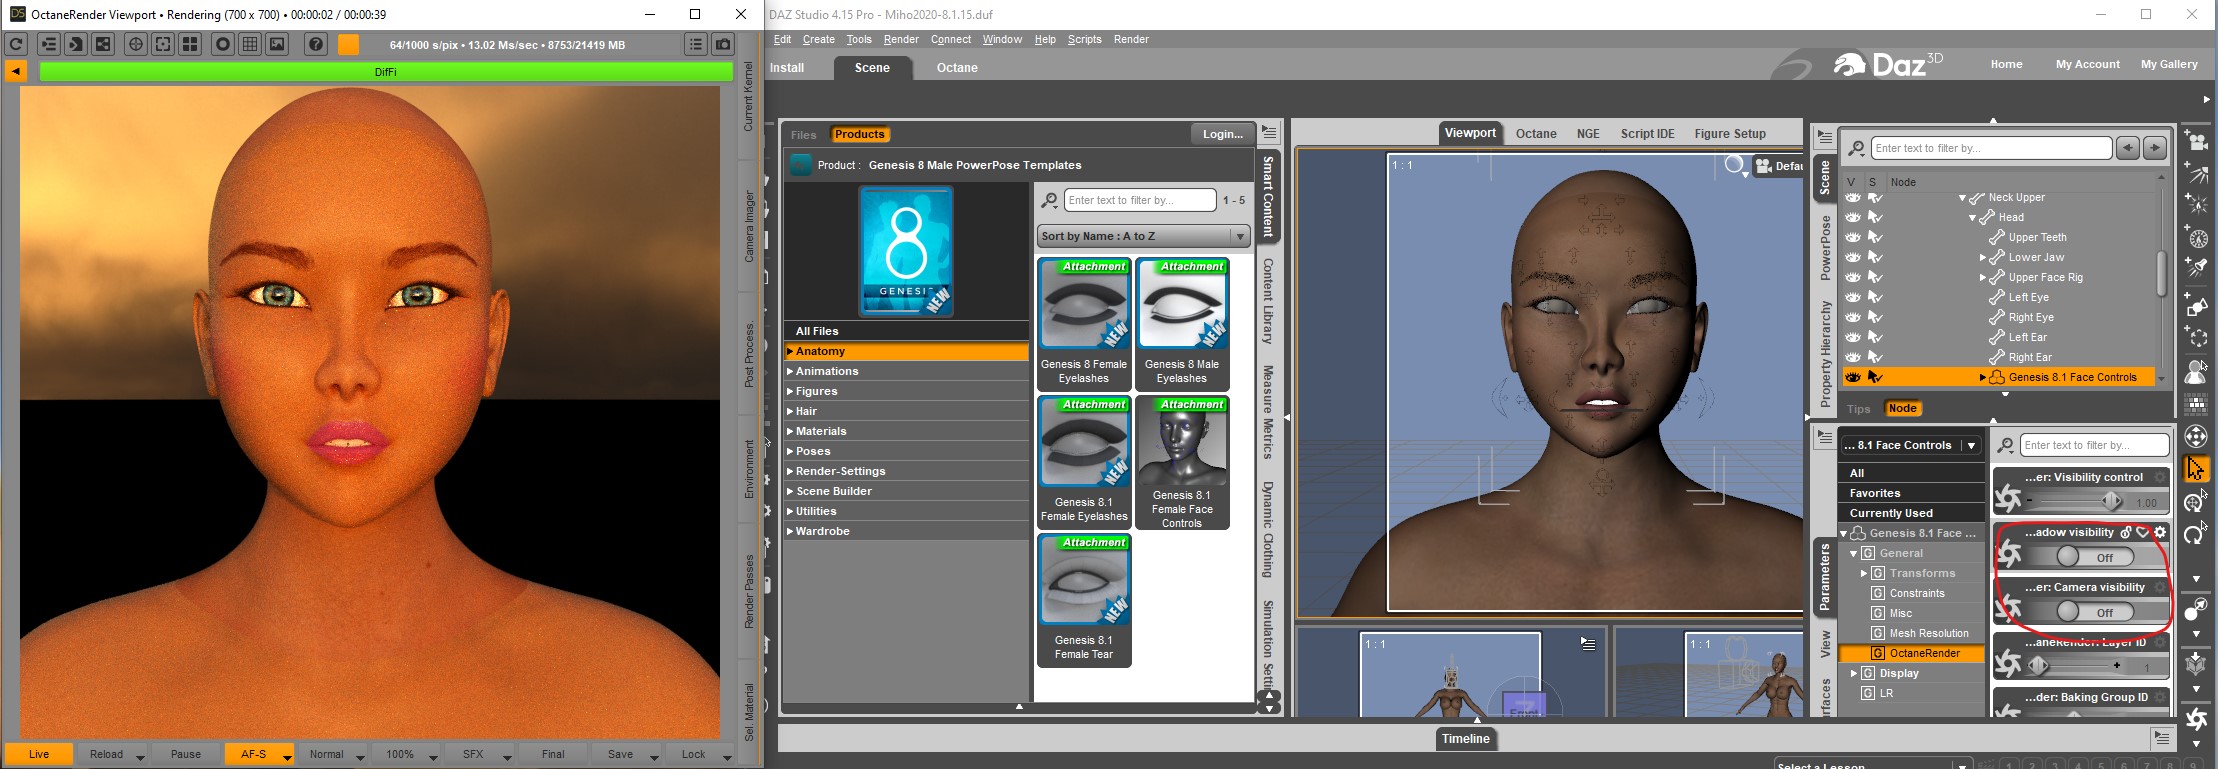The height and width of the screenshot is (769, 2218).
Task: Open the 8.1 Face Controls selection dropdown
Action: coord(1909,445)
